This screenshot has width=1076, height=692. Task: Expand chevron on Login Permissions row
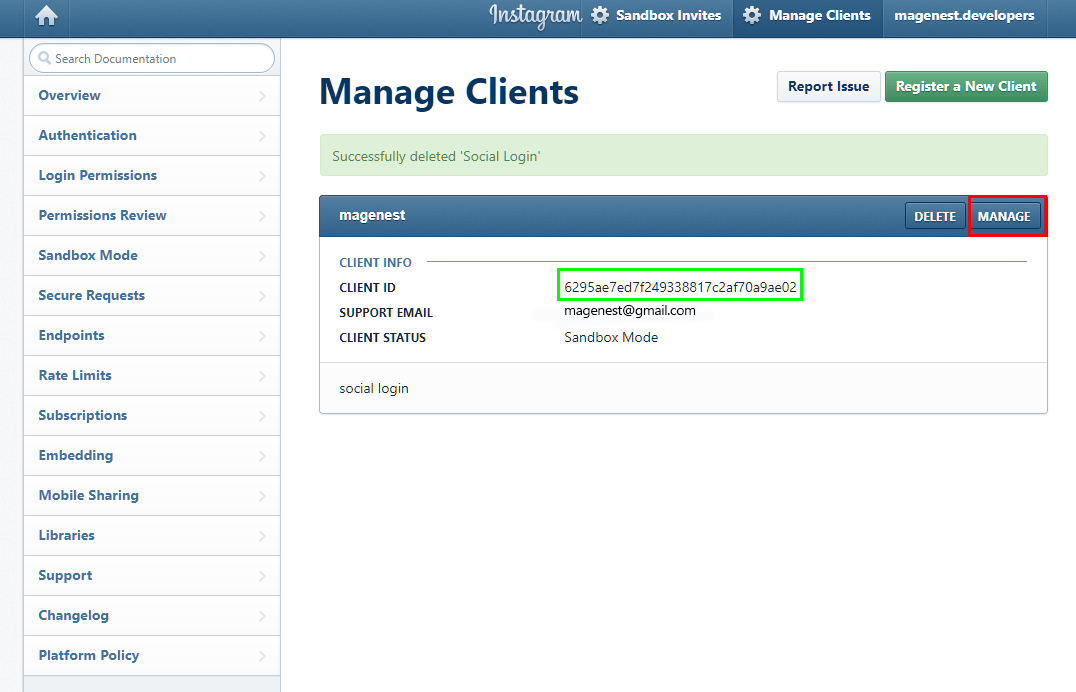pos(262,176)
